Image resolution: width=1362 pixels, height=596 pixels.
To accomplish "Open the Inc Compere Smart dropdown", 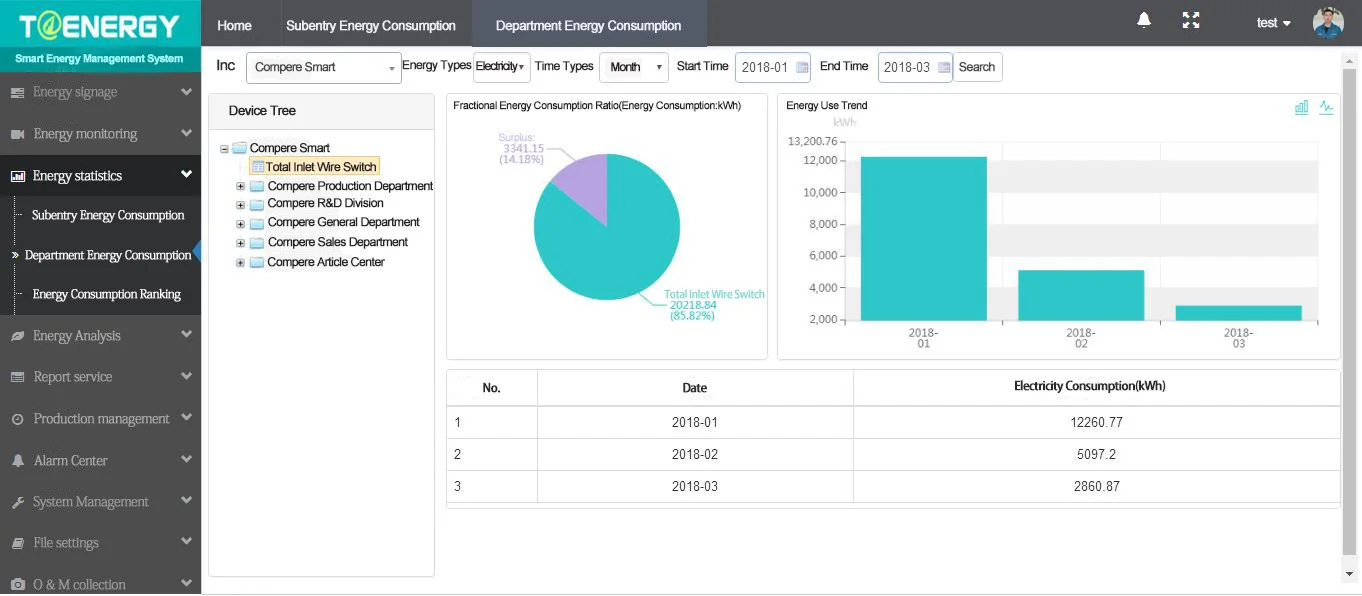I will (323, 67).
